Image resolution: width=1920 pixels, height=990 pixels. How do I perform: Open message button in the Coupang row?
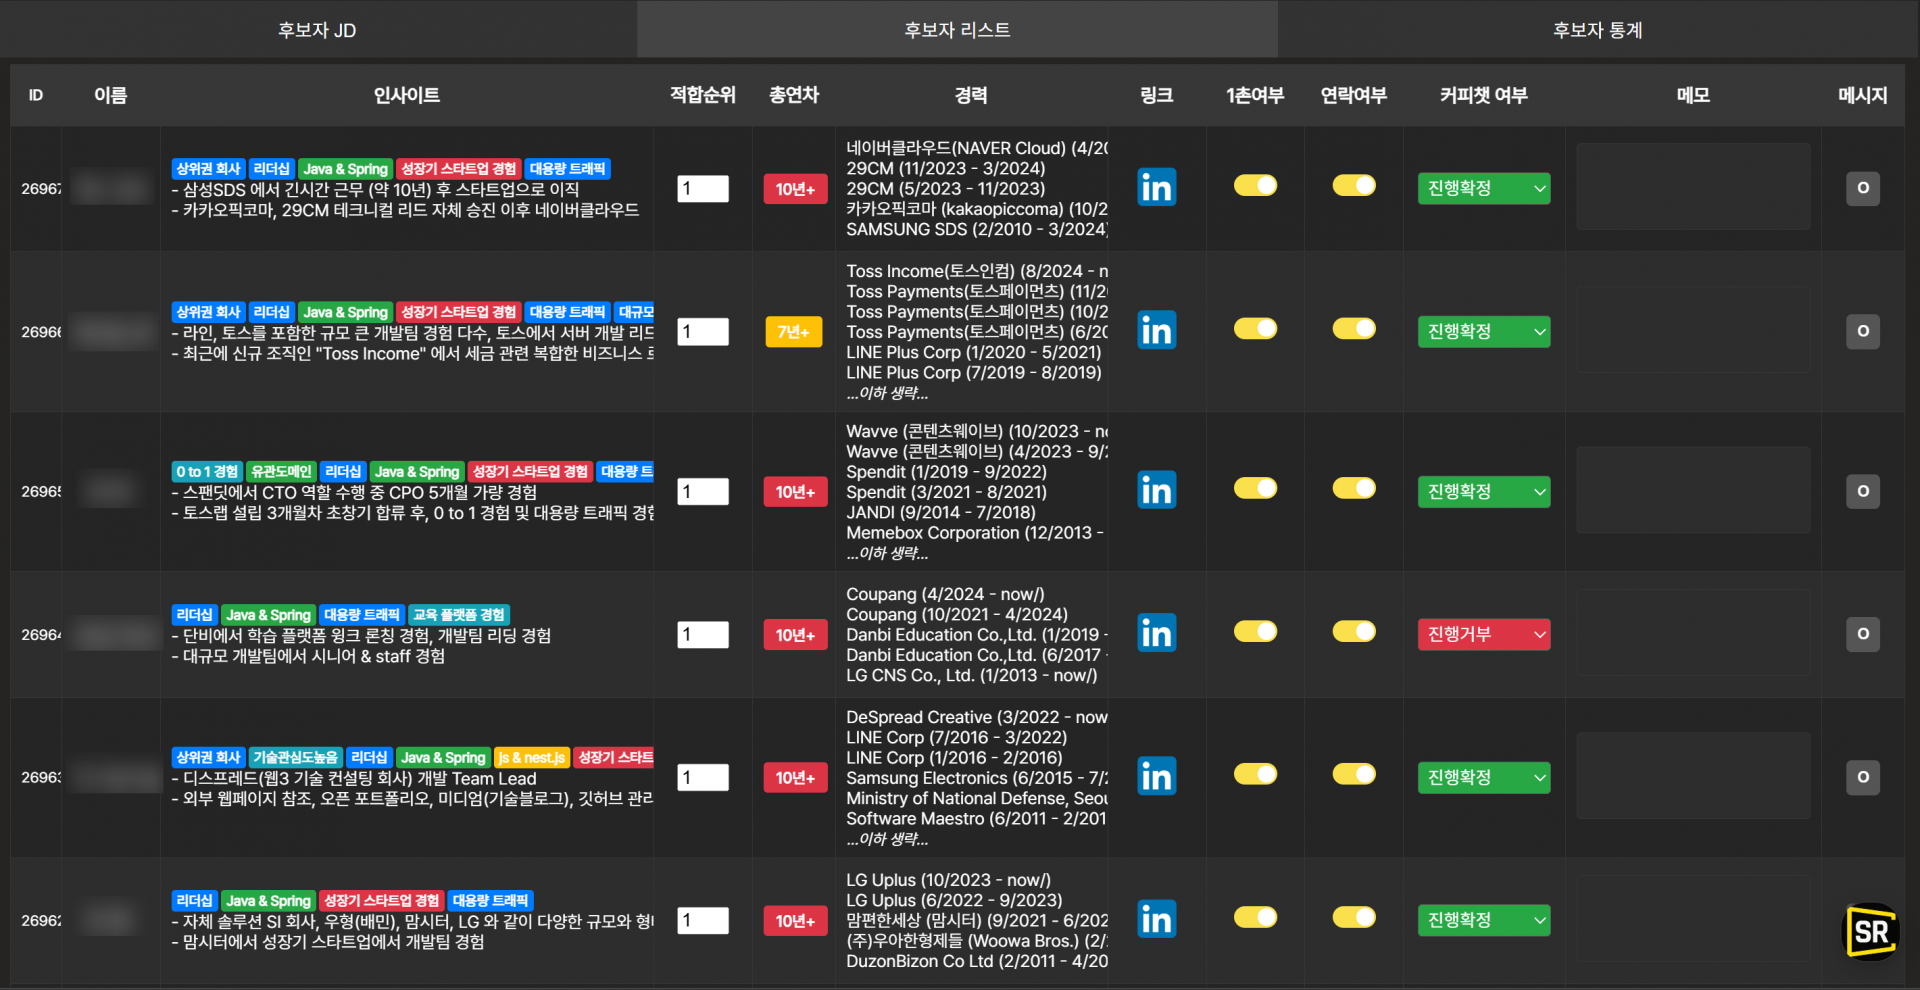1862,634
